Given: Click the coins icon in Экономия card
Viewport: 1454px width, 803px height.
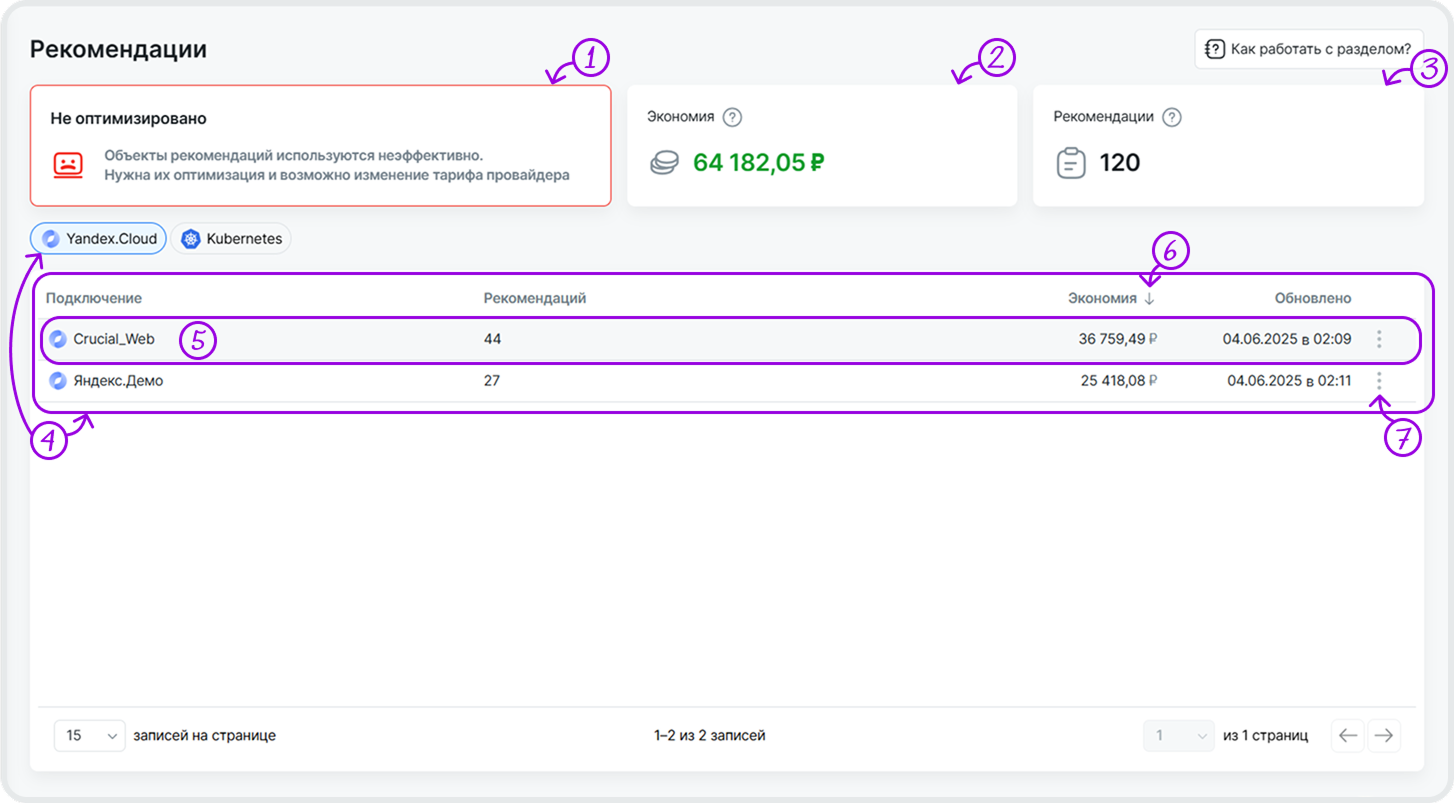Looking at the screenshot, I should pyautogui.click(x=664, y=163).
